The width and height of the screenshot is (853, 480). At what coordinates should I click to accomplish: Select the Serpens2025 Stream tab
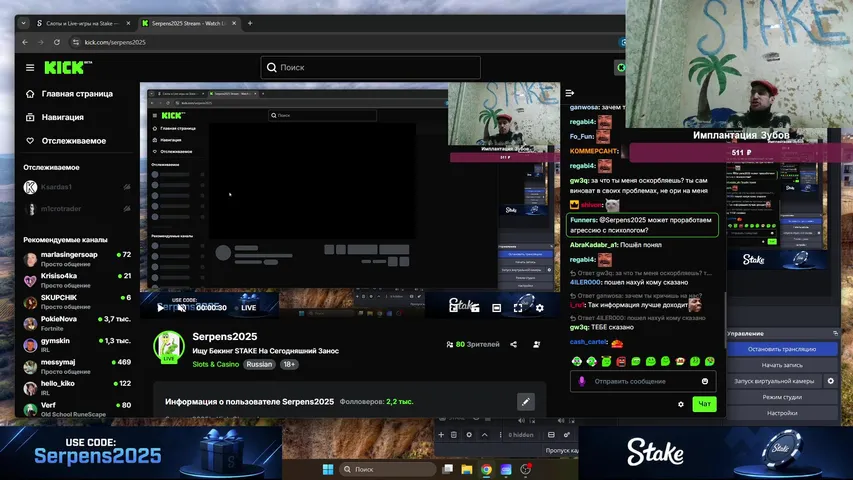point(187,23)
